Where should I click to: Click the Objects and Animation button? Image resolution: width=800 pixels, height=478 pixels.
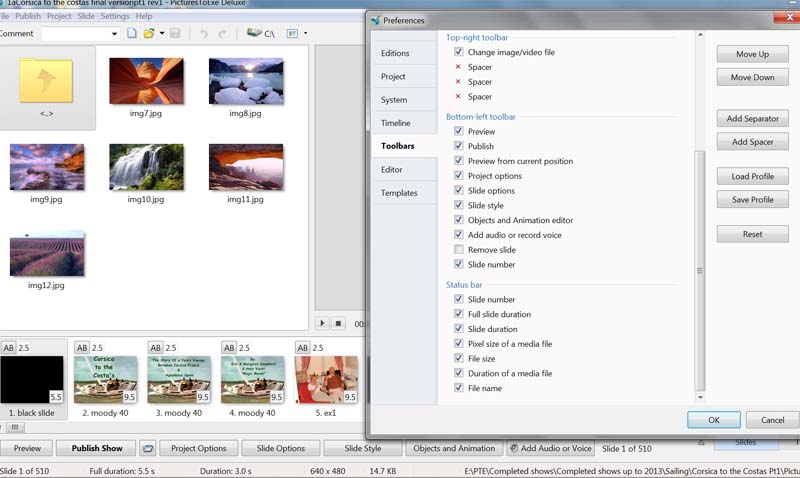click(454, 448)
